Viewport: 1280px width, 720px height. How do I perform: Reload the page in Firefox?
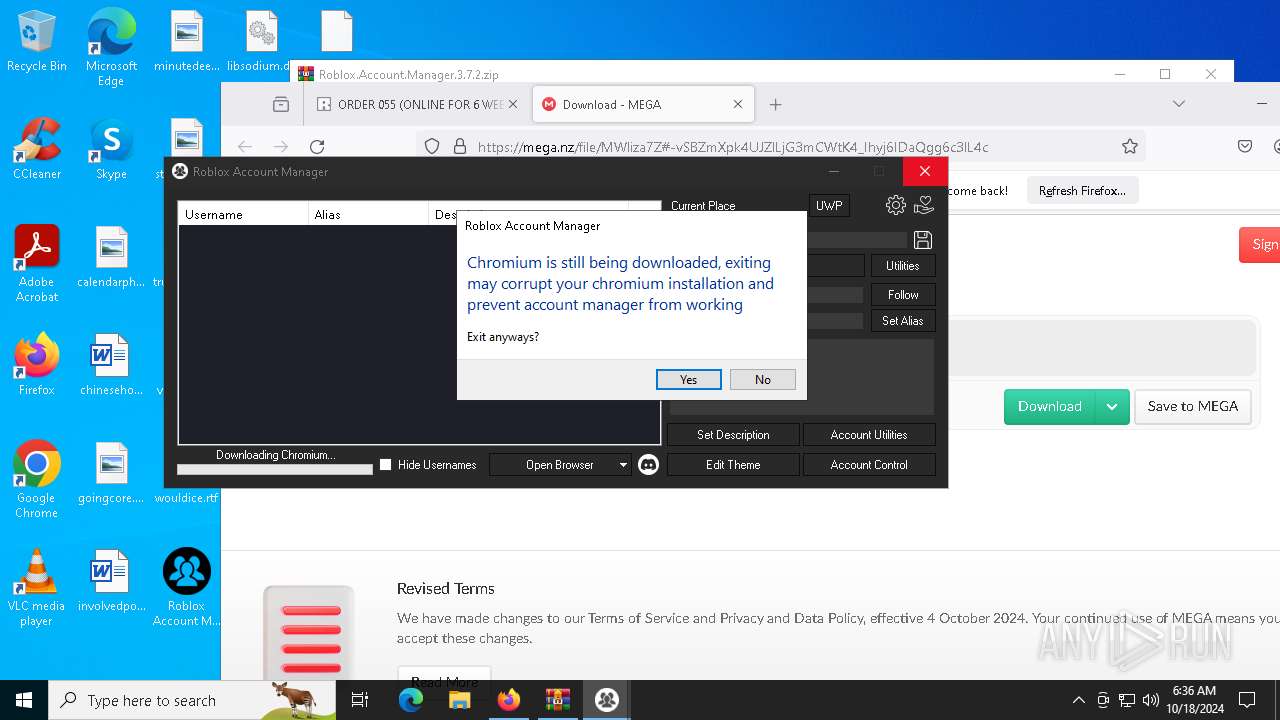[317, 147]
